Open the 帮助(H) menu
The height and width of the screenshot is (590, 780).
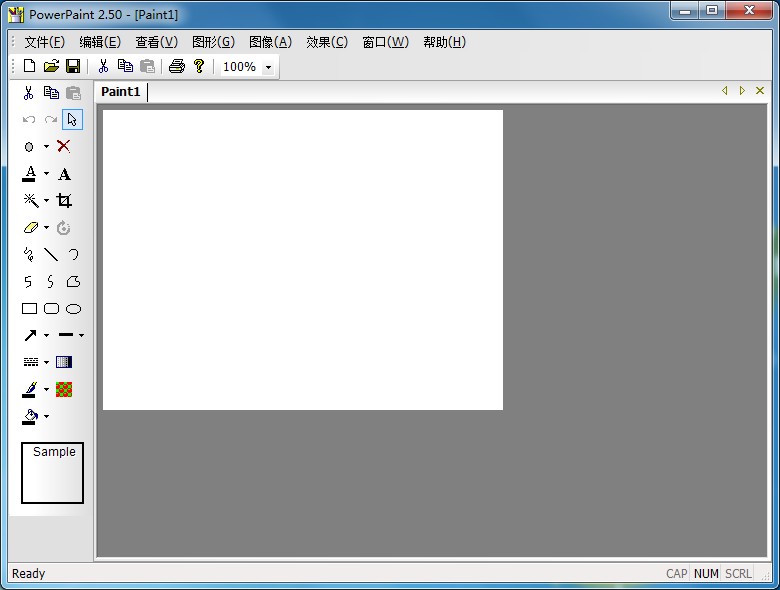[x=445, y=42]
